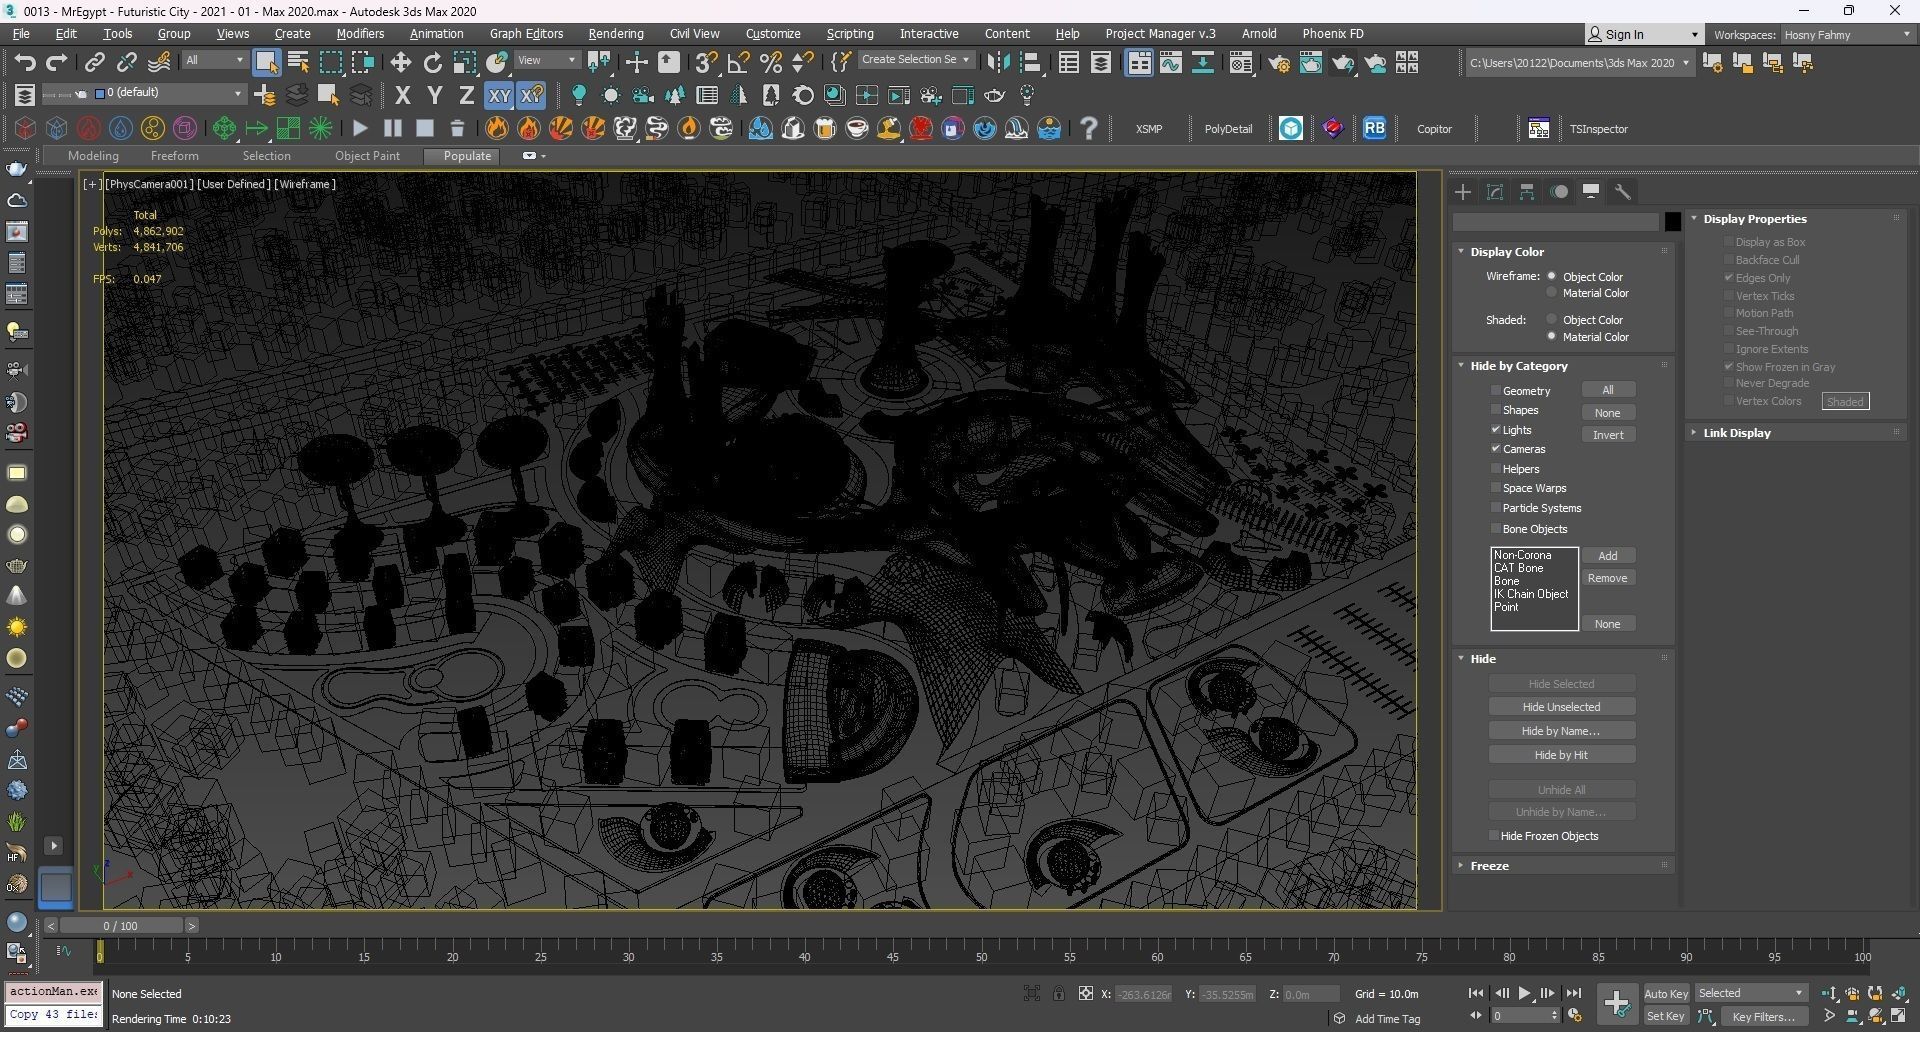
Task: Toggle the Angle Snap icon
Action: (x=738, y=63)
